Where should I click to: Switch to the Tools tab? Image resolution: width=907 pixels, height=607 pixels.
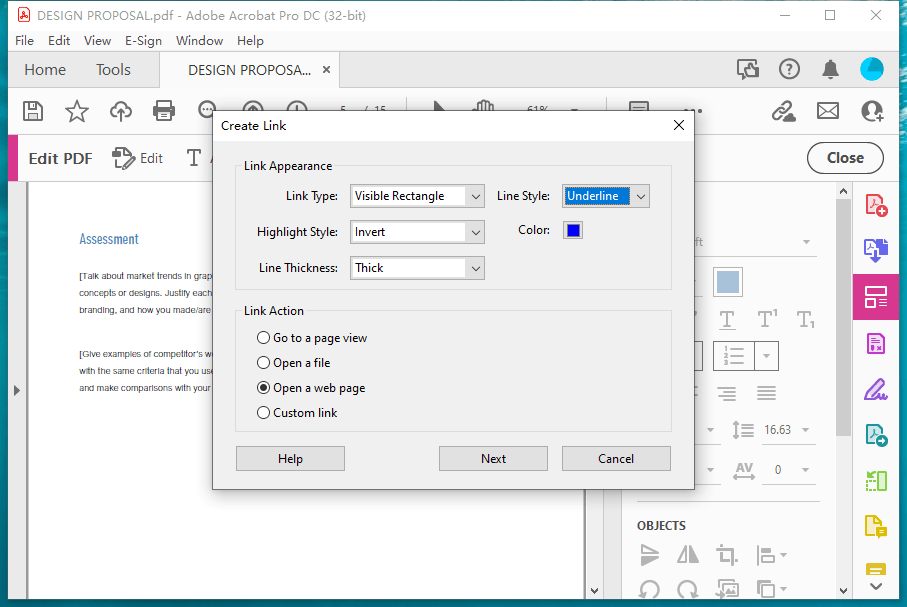point(113,70)
